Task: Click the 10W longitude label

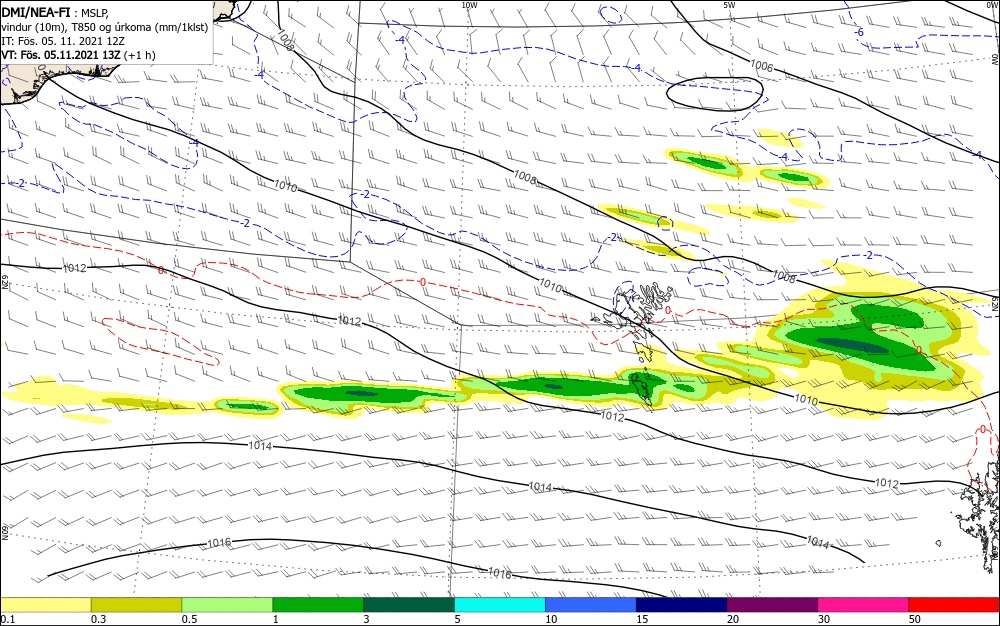Action: click(469, 5)
